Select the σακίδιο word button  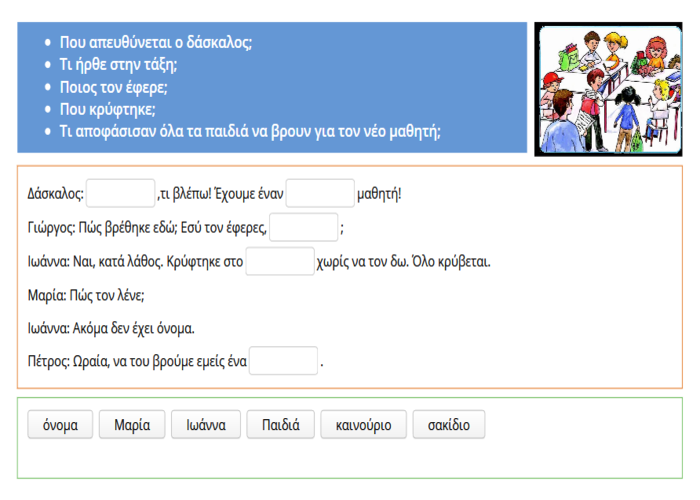click(x=448, y=424)
